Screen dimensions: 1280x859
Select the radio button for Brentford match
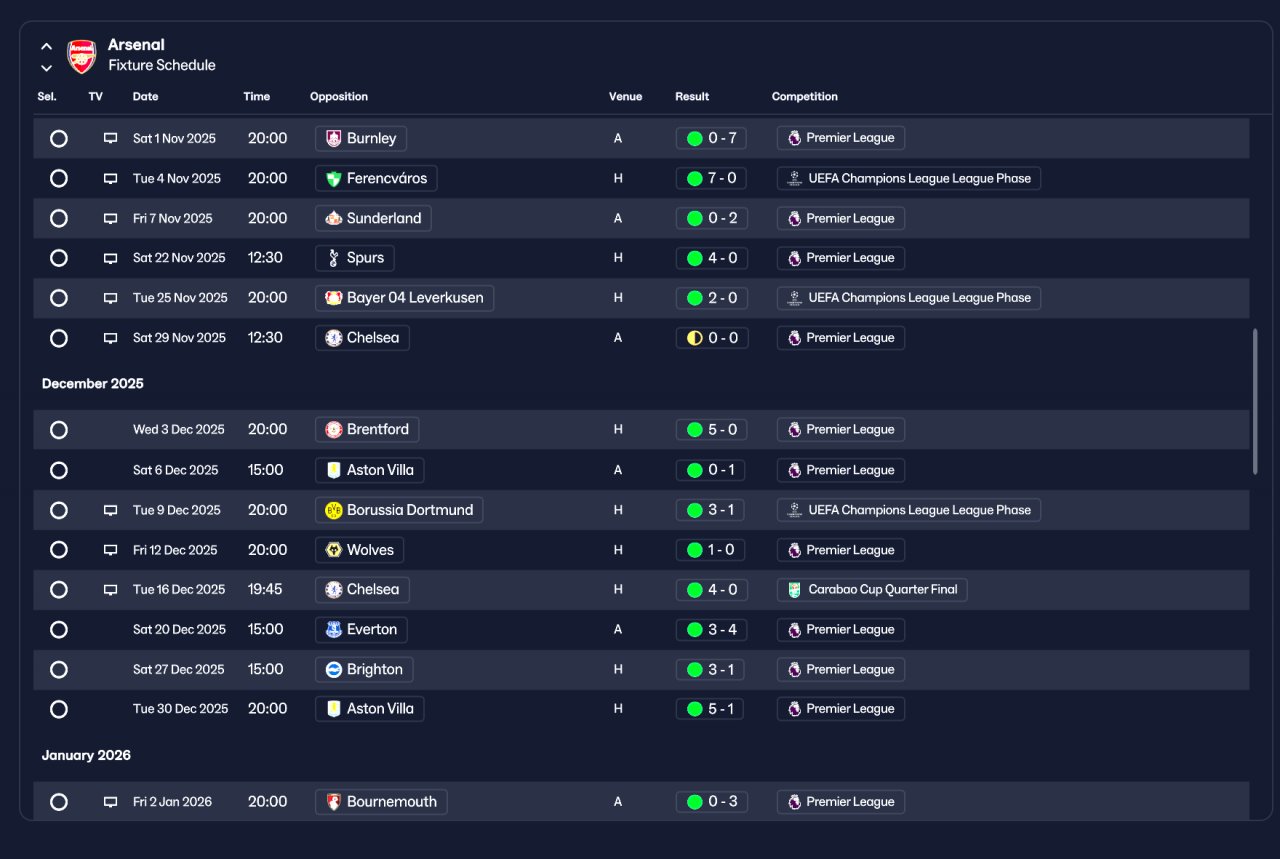[x=59, y=430]
